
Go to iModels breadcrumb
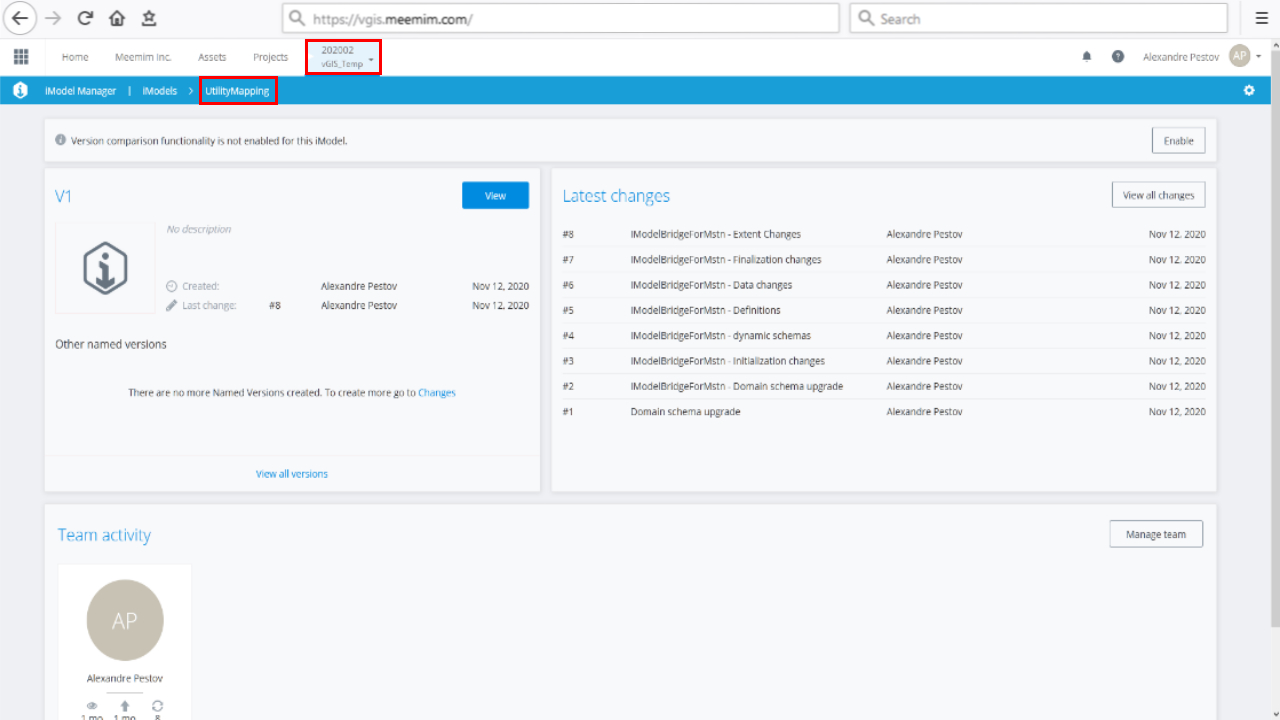click(x=159, y=91)
